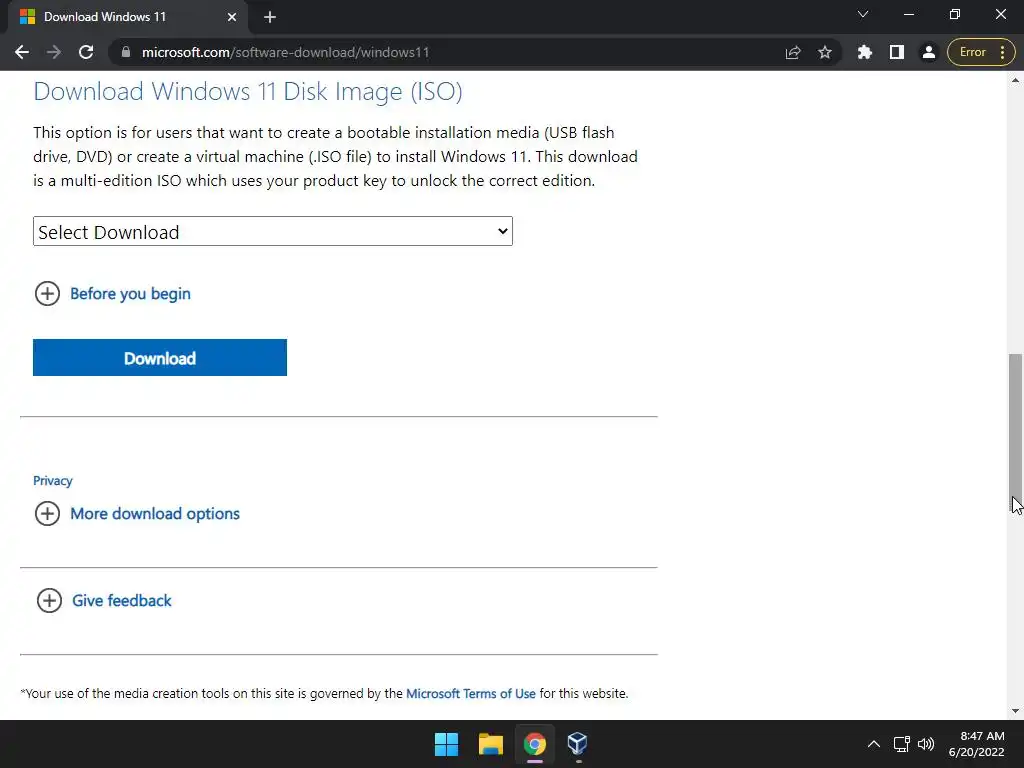This screenshot has width=1024, height=768.
Task: Restore down the Chrome window
Action: coord(955,14)
